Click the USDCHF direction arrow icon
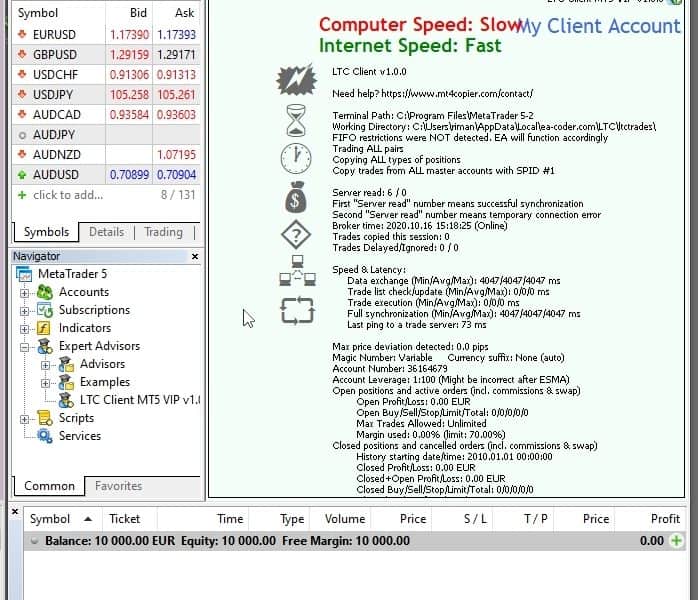 pyautogui.click(x=22, y=74)
